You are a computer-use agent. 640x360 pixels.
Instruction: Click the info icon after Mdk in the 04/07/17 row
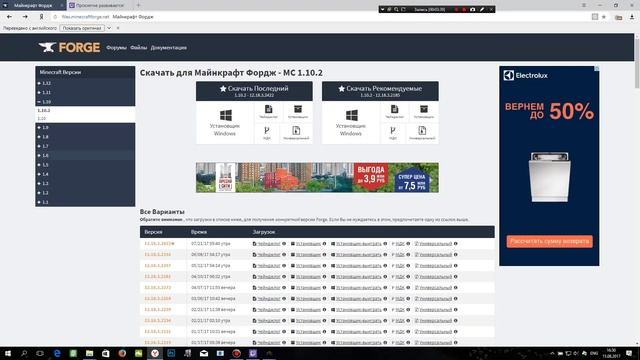coord(408,288)
